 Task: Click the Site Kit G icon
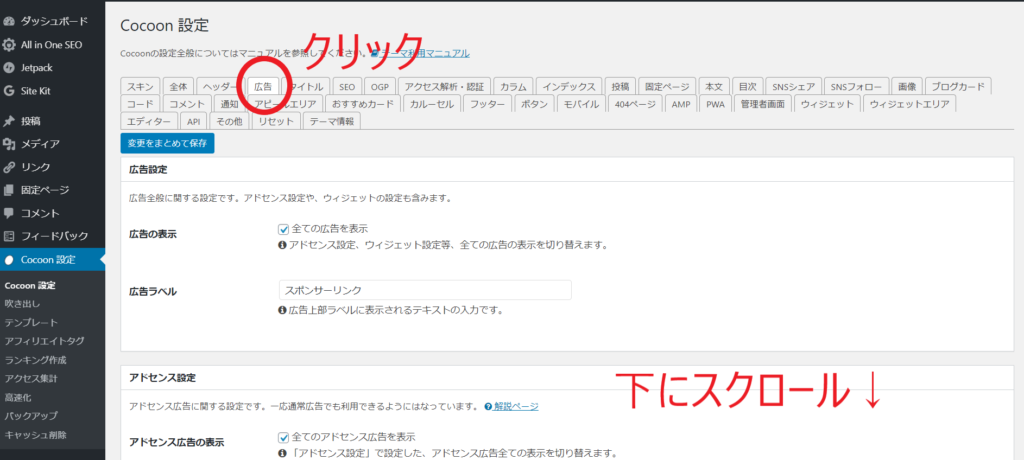click(8, 91)
